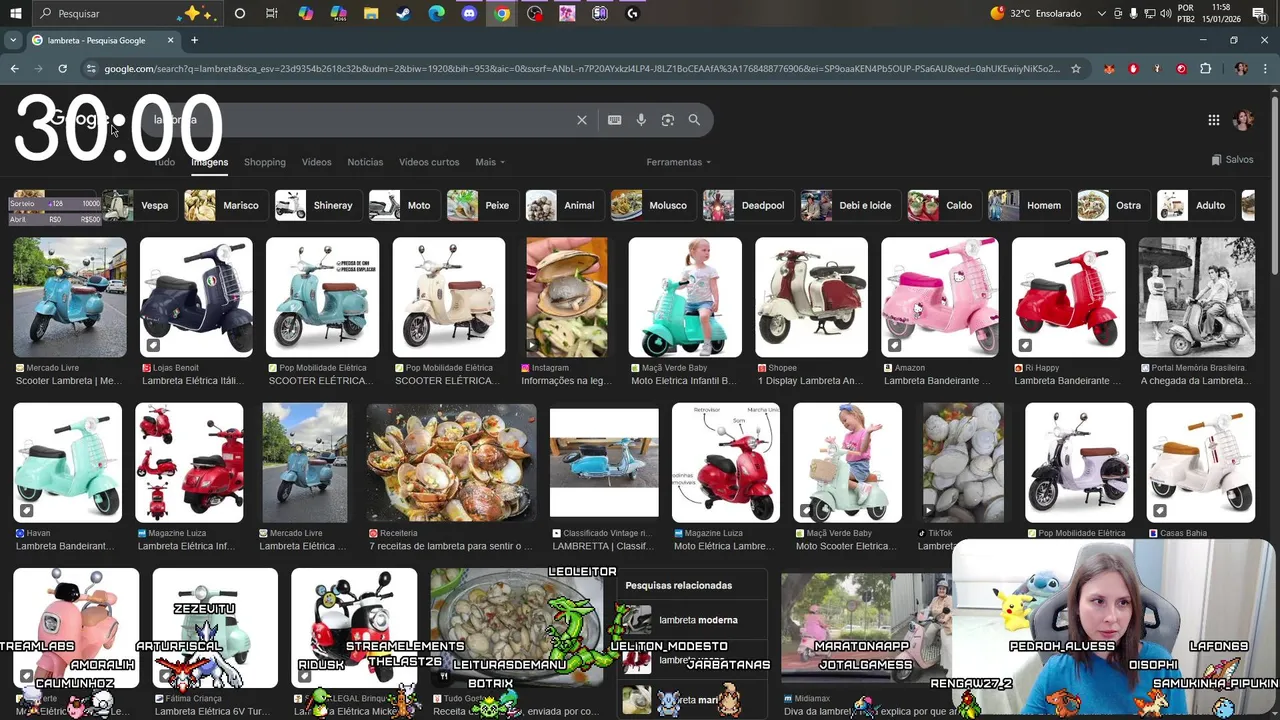Viewport: 1280px width, 720px height.
Task: Open the Shopee Display Lambreta thumbnail
Action: click(x=811, y=297)
